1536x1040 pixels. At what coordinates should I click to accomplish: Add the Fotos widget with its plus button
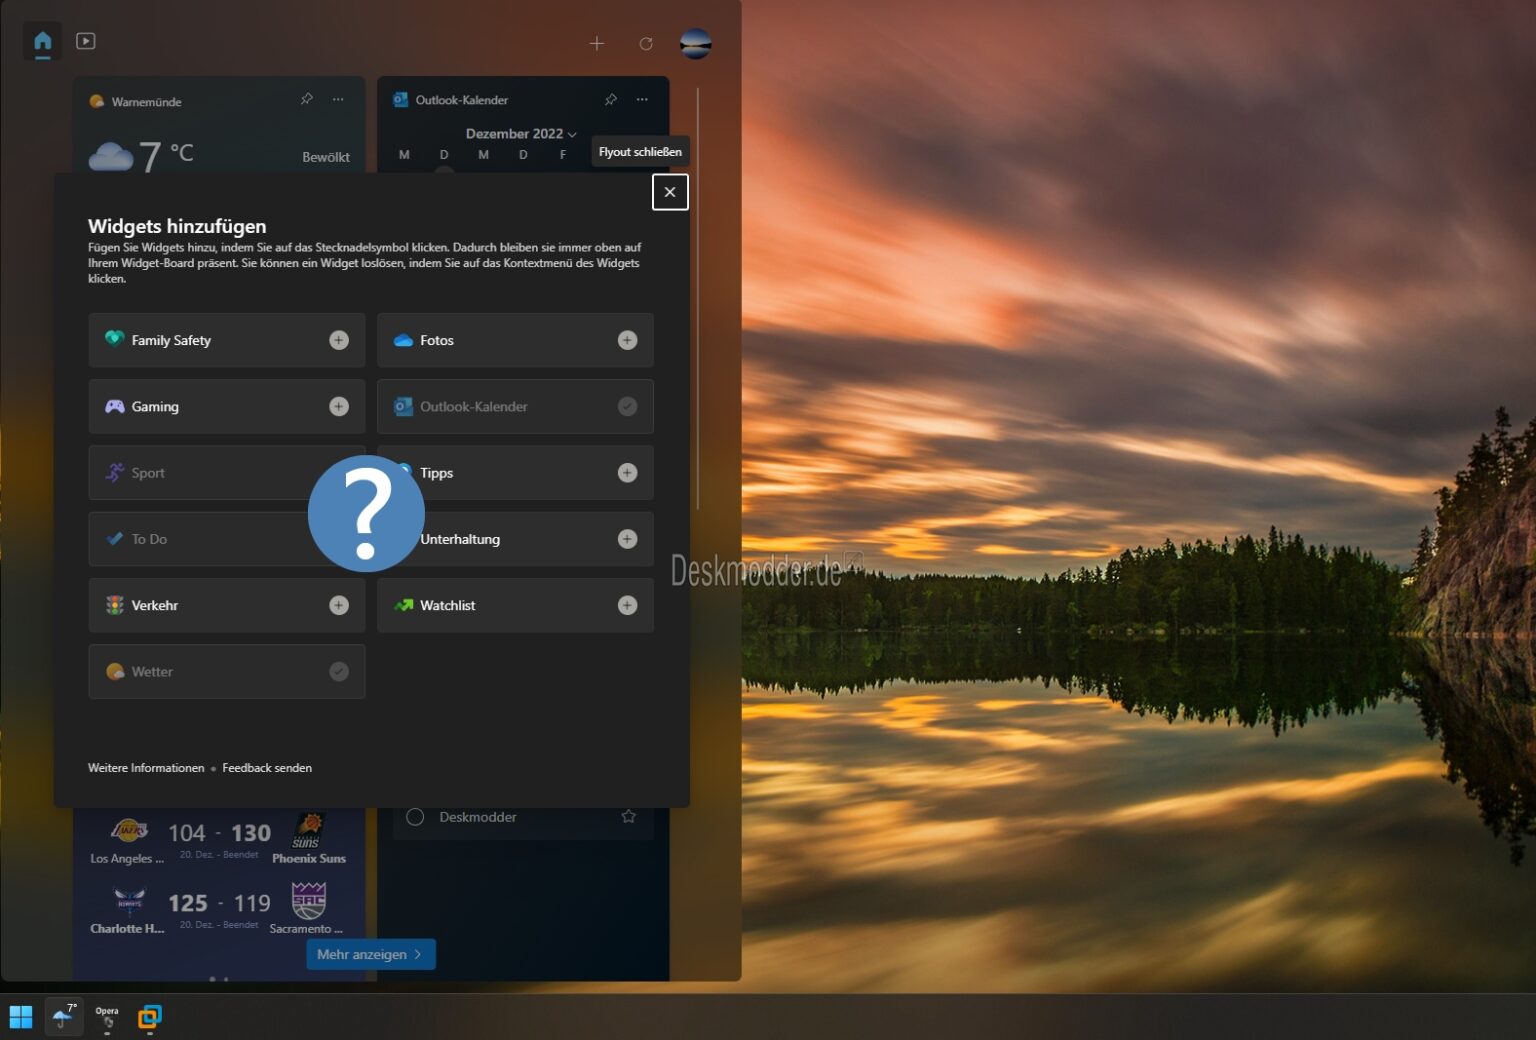(627, 340)
